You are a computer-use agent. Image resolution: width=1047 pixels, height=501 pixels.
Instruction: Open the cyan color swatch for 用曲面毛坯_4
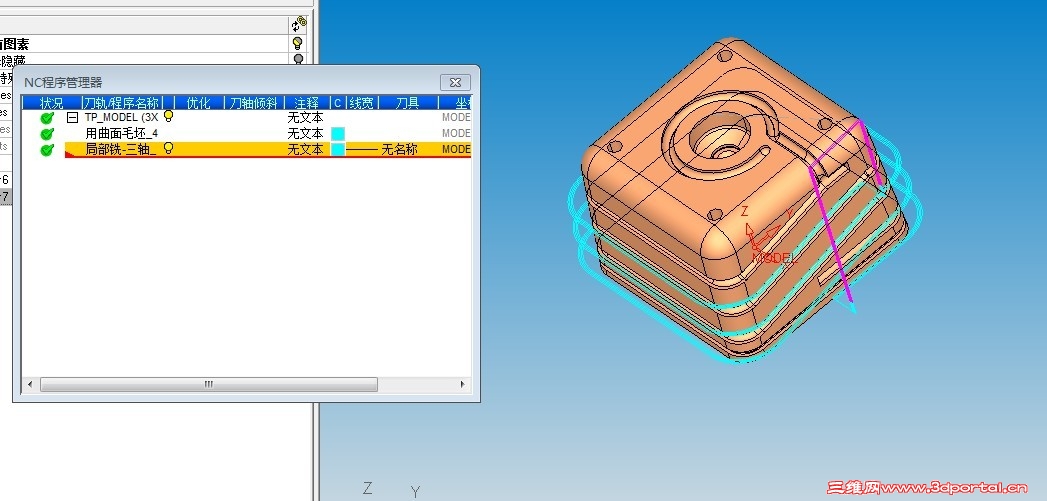coord(338,134)
